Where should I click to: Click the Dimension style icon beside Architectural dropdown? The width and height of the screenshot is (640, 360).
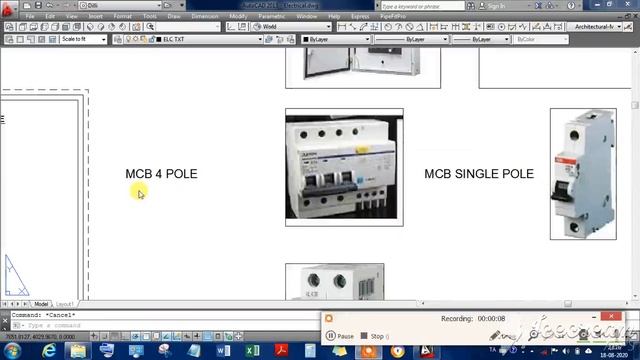pyautogui.click(x=629, y=27)
